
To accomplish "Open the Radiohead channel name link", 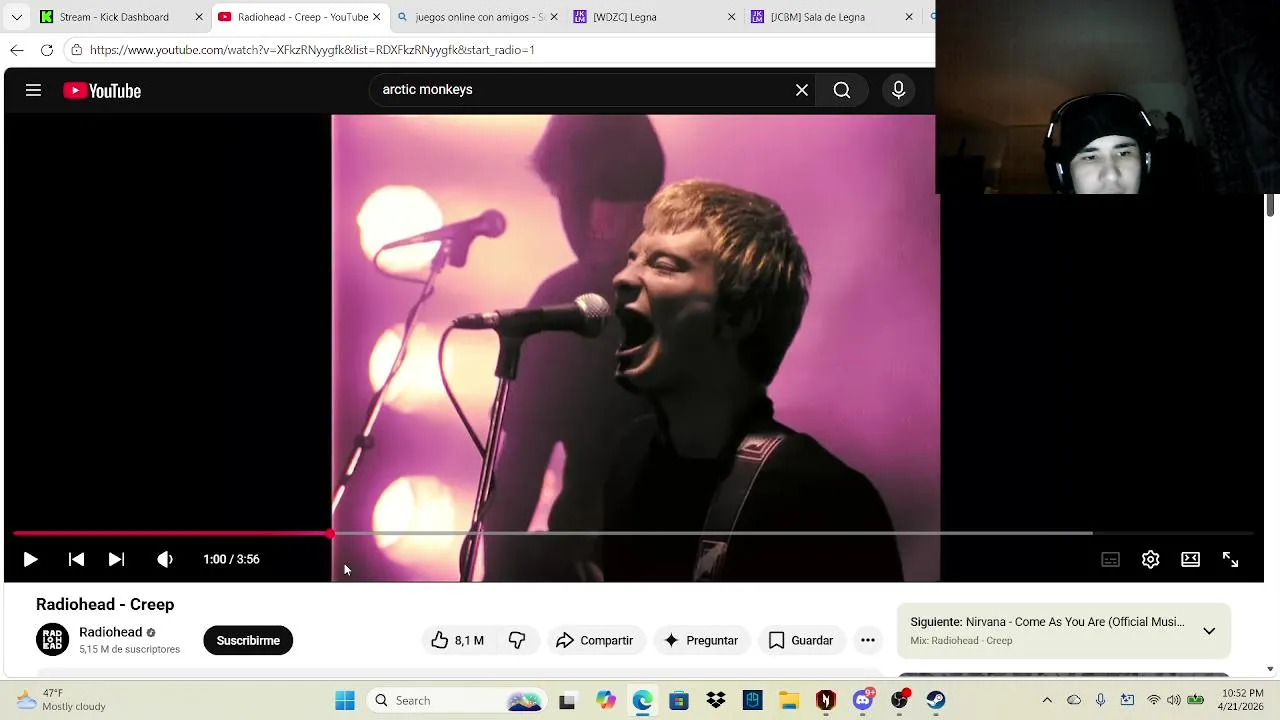I will (110, 632).
